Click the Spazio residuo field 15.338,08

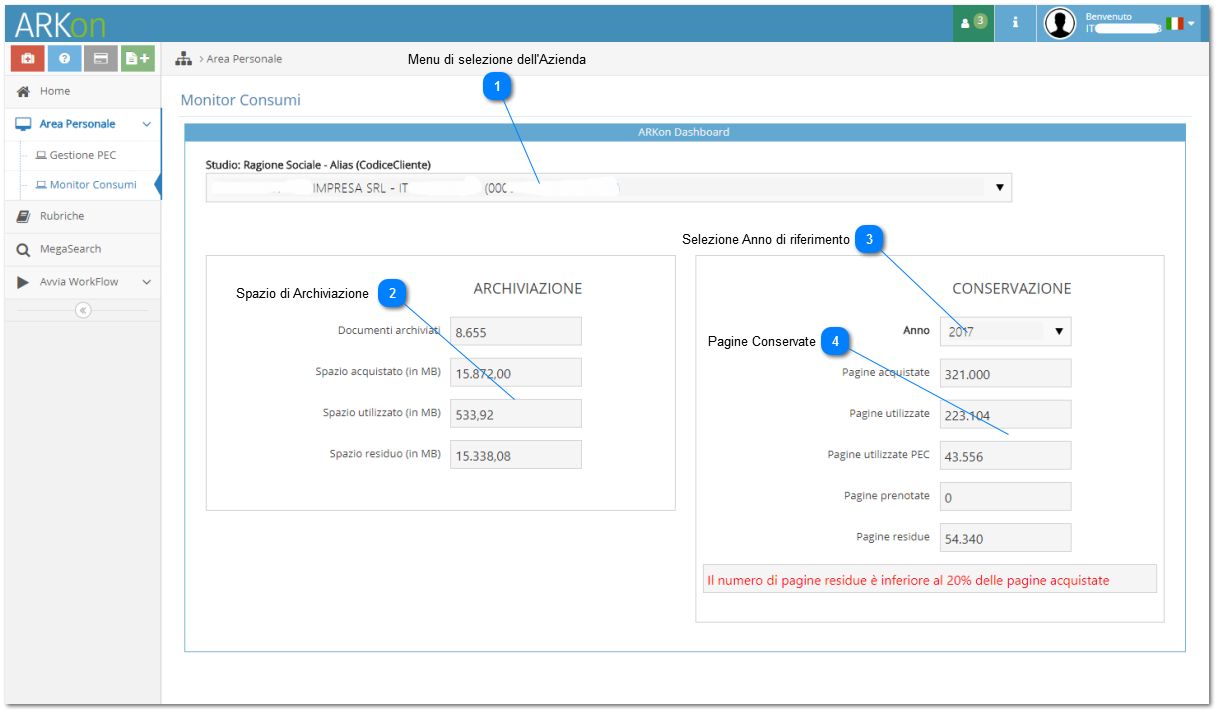515,455
